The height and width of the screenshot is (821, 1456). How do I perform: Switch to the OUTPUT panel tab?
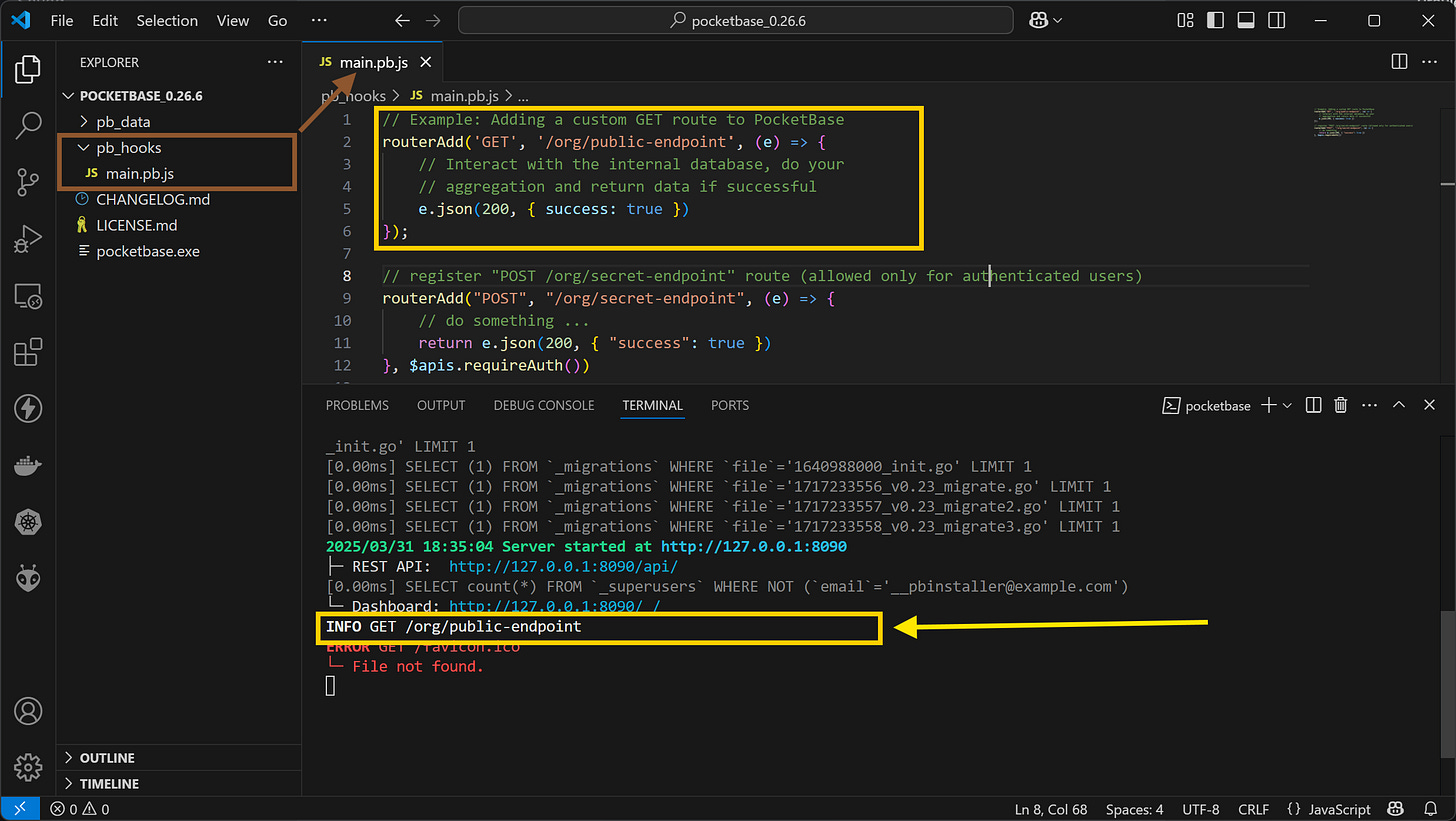point(441,405)
